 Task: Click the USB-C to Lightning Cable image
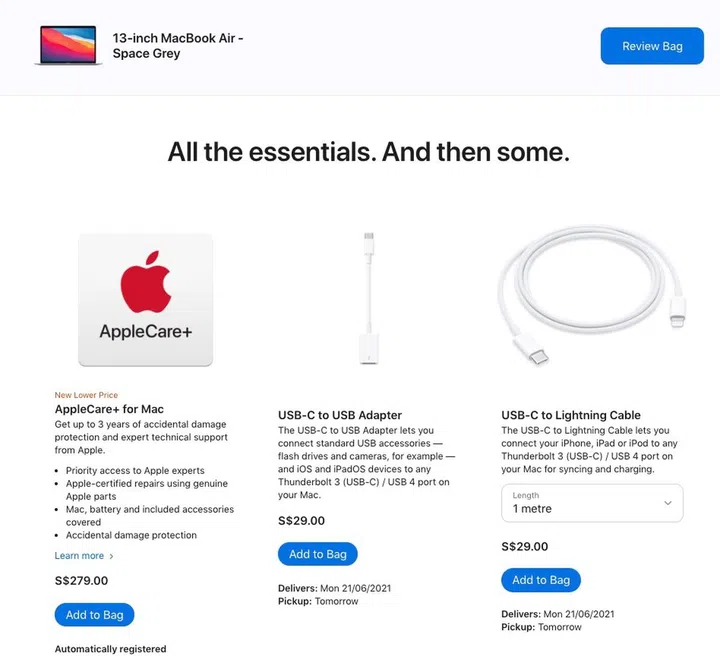coord(592,299)
